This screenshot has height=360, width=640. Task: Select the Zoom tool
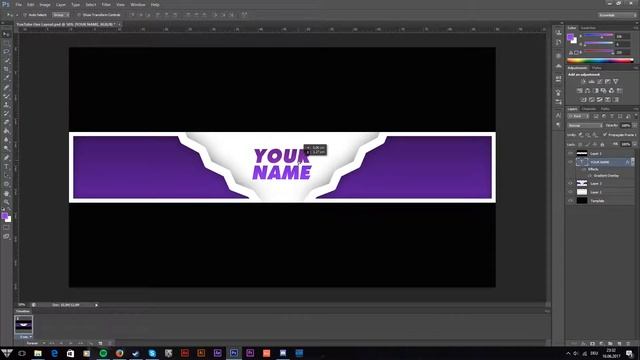[x=6, y=202]
